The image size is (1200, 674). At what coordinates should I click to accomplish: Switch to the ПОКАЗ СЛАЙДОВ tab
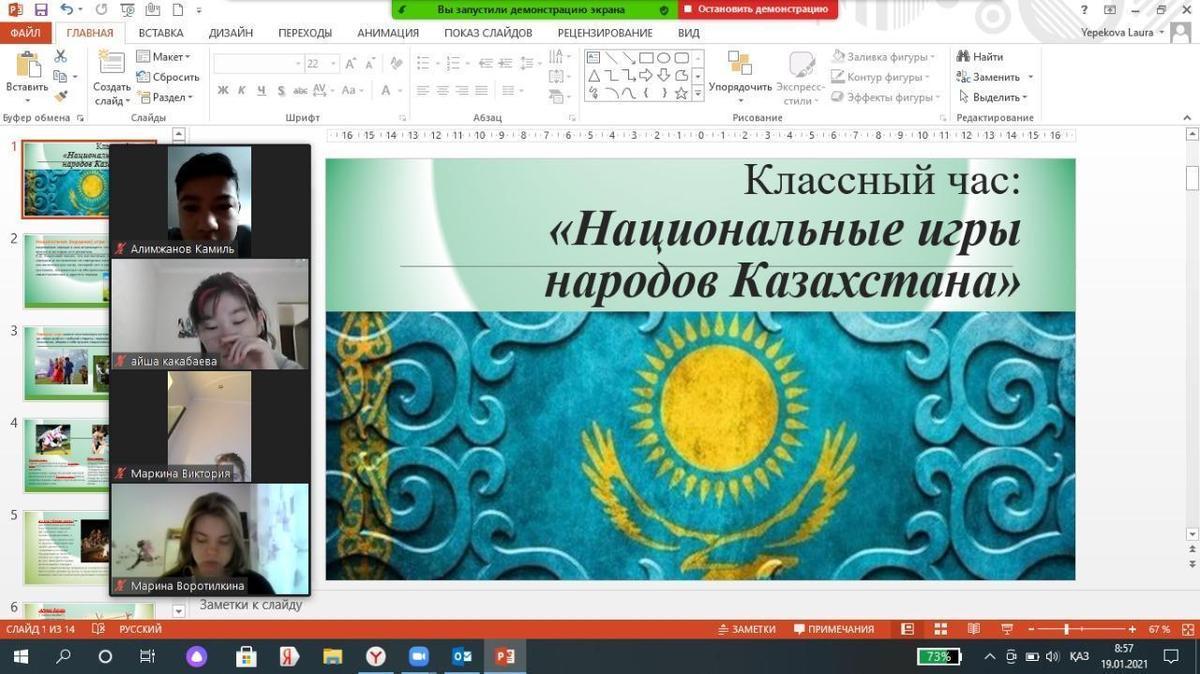[488, 33]
